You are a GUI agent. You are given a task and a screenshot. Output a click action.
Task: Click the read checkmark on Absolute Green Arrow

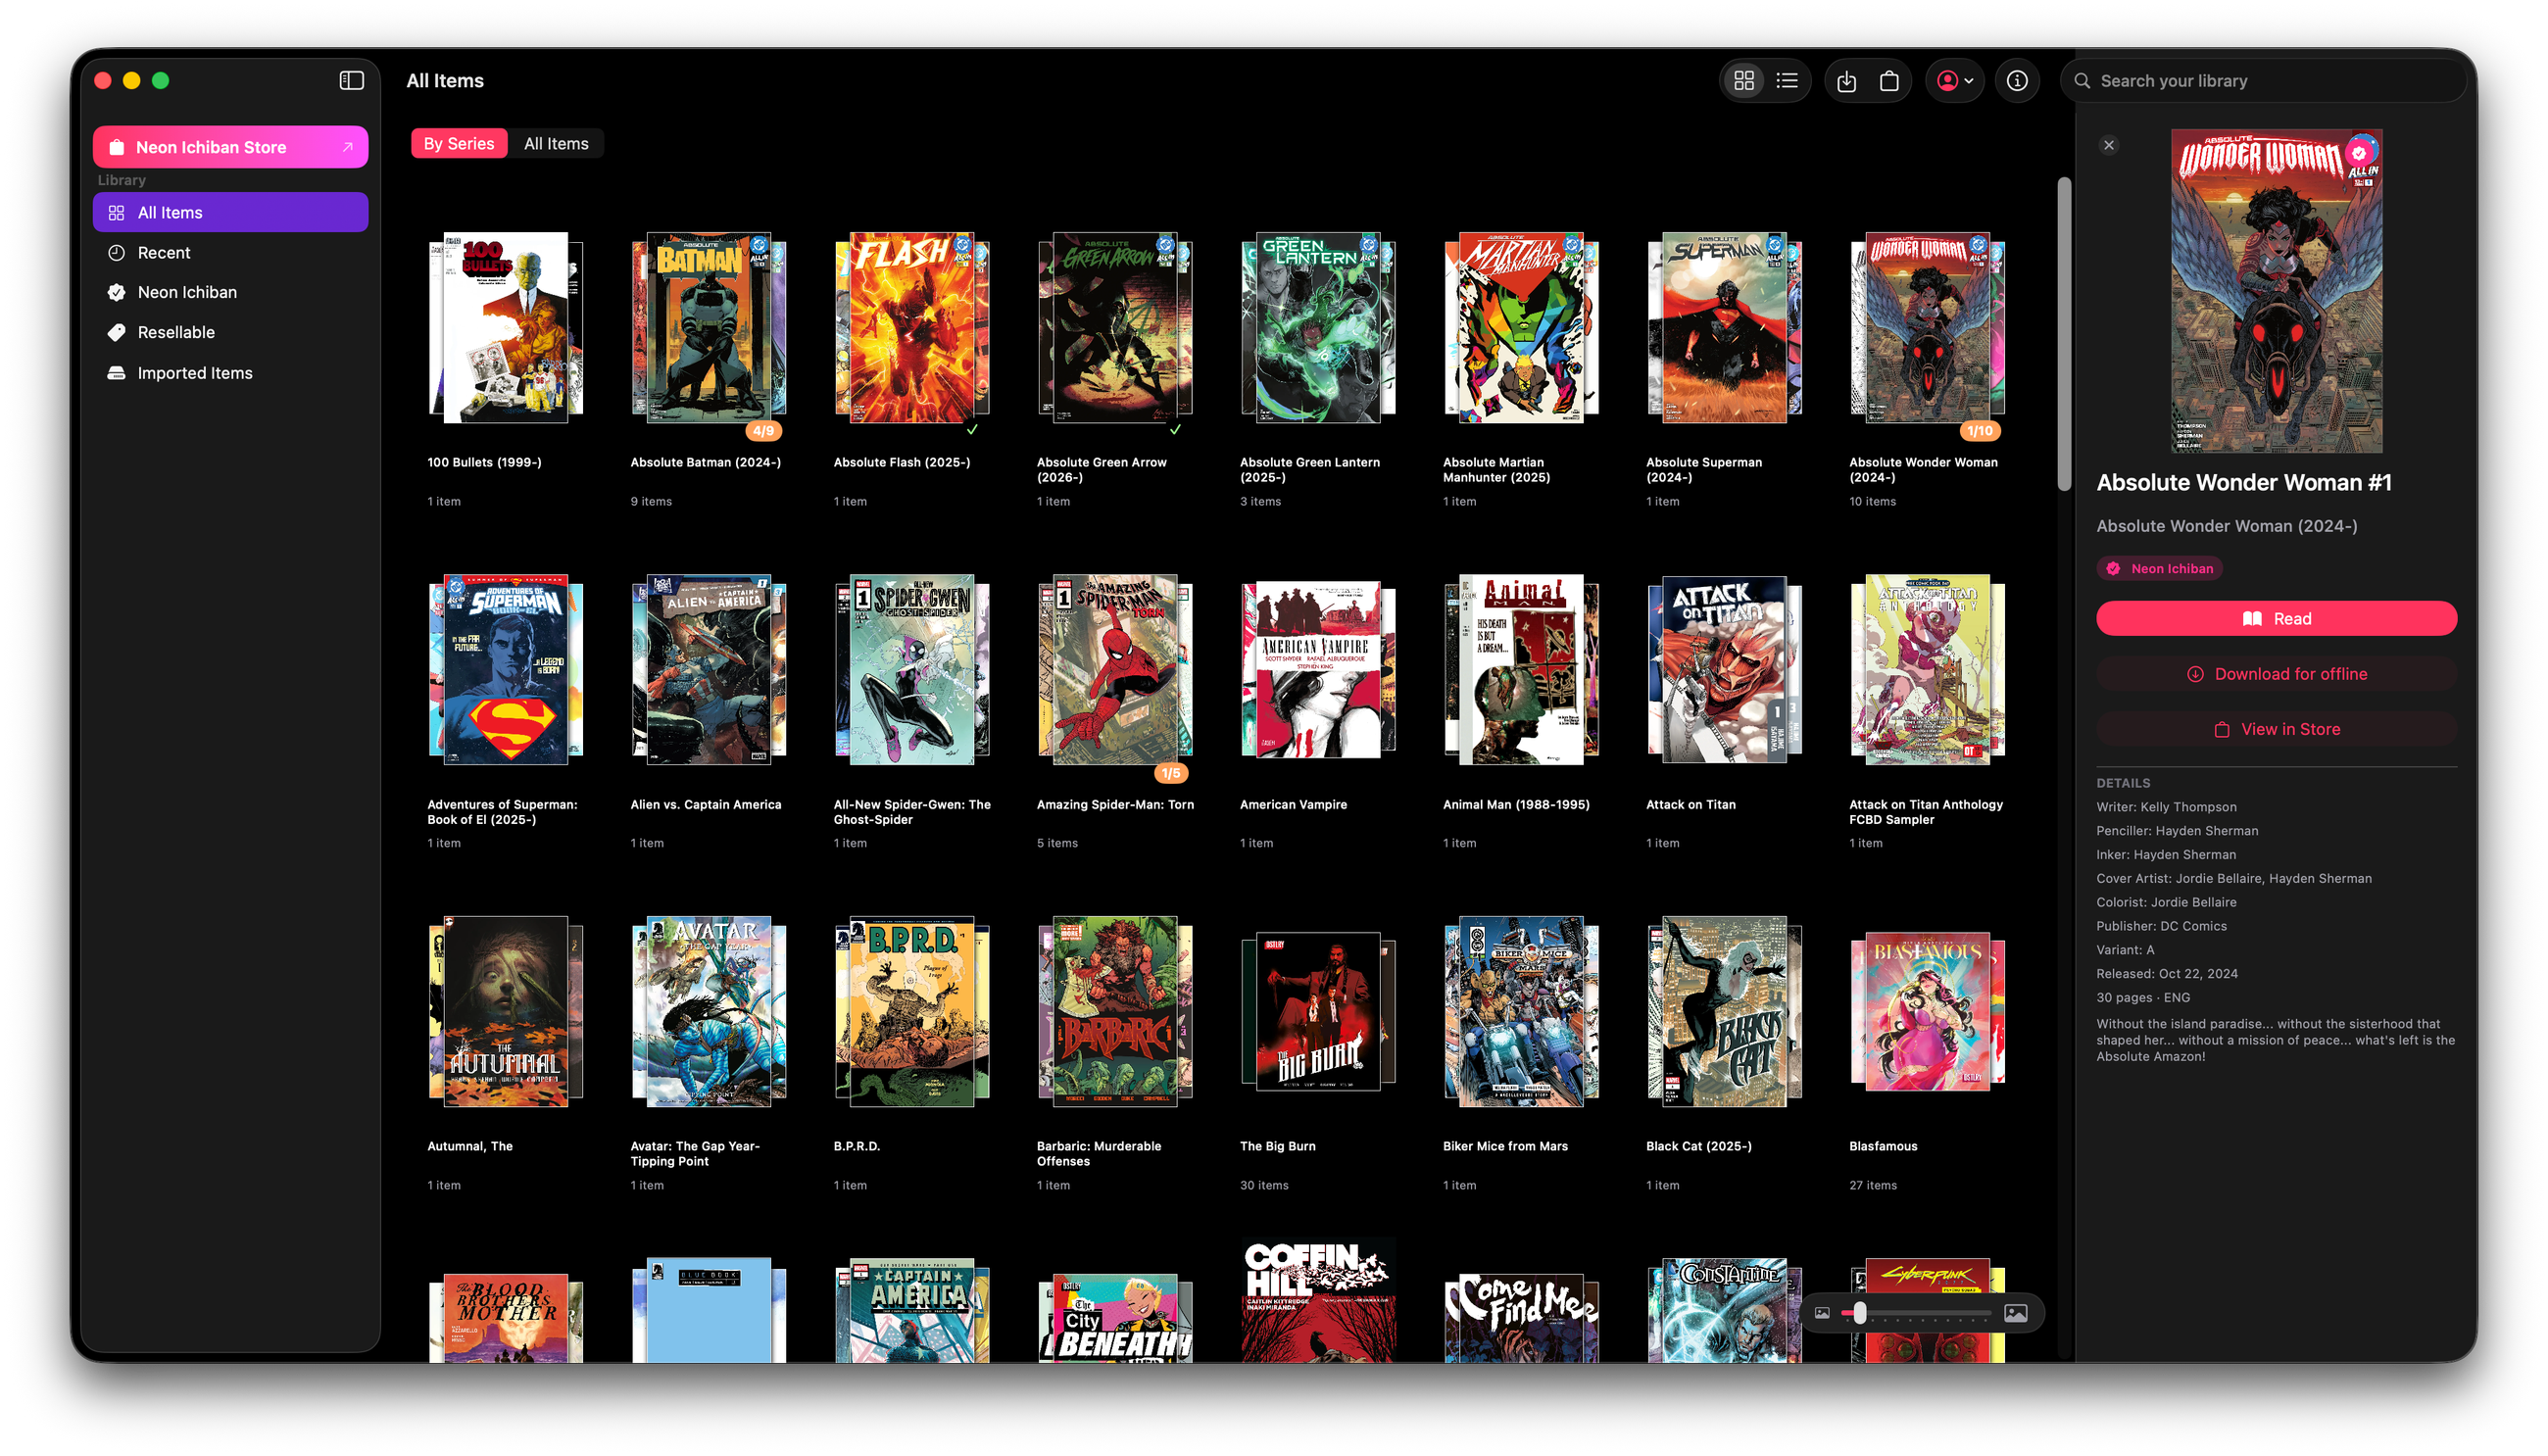[x=1175, y=430]
